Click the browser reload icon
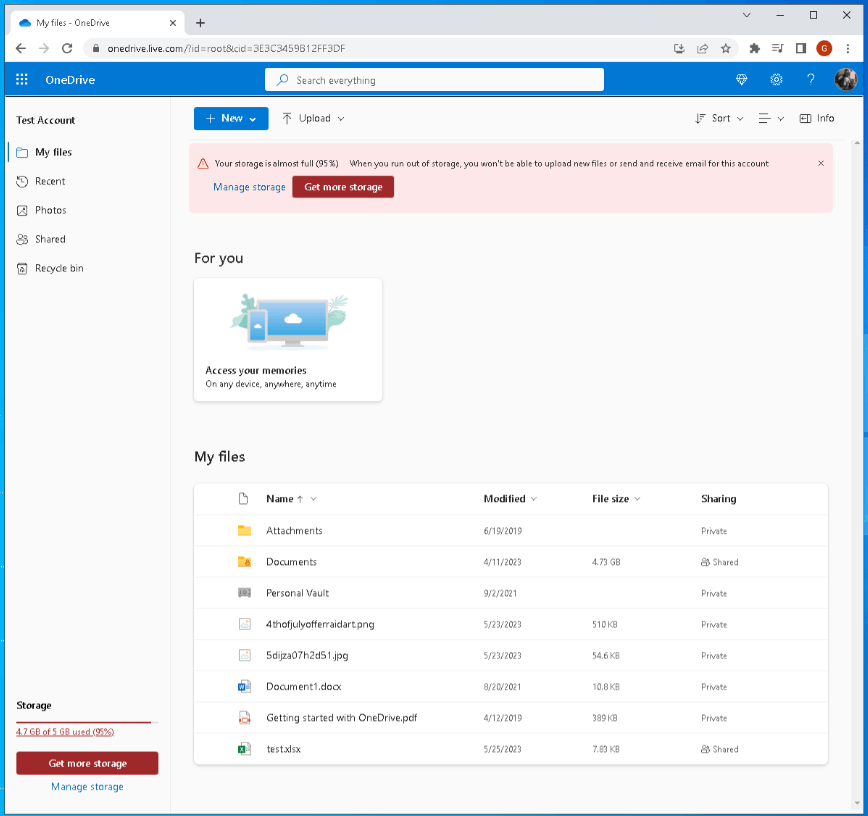868x816 pixels. click(x=67, y=48)
